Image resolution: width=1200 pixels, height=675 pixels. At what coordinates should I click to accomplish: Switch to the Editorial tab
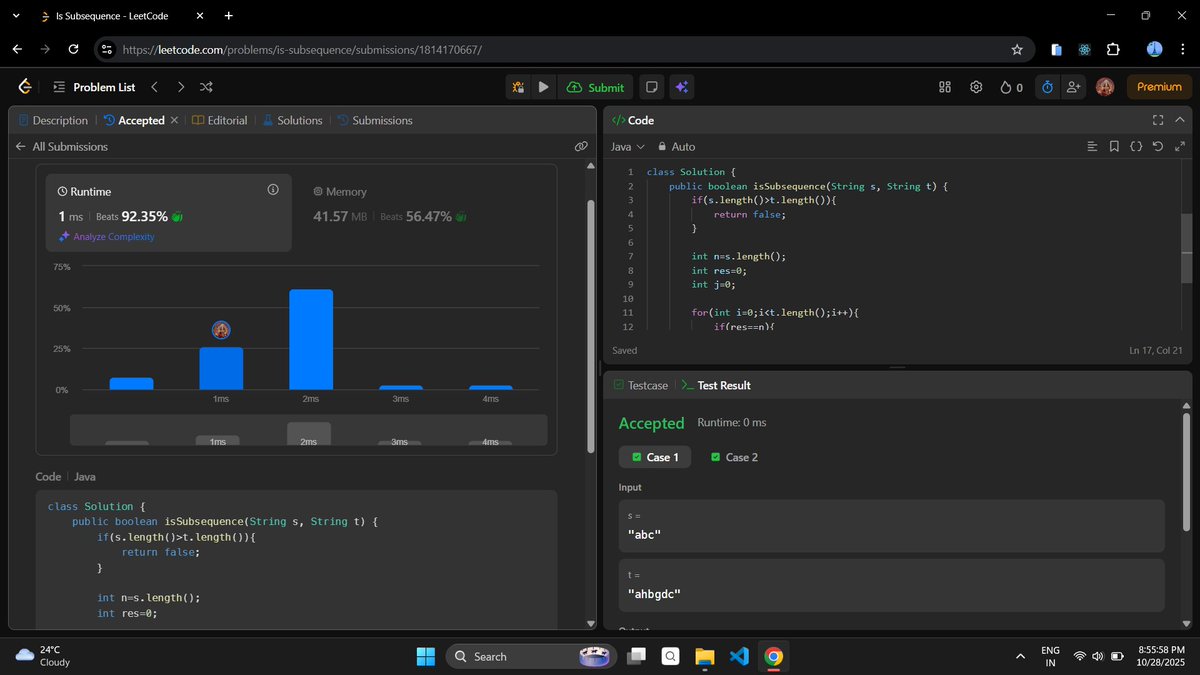click(220, 120)
